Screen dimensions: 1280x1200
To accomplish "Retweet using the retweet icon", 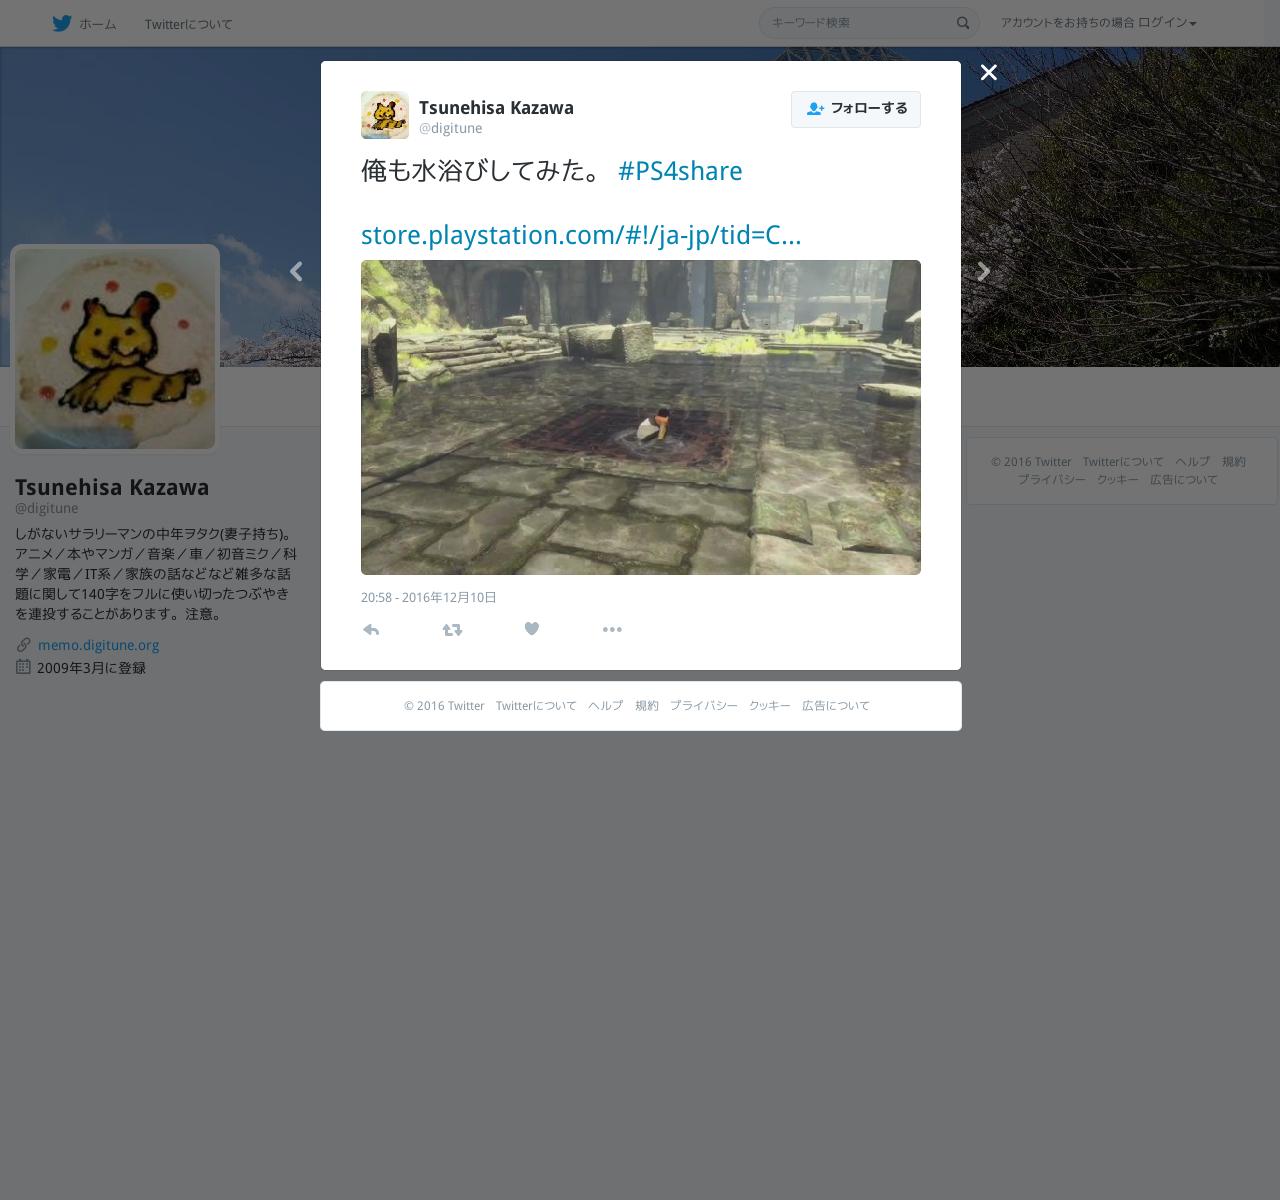I will point(452,629).
